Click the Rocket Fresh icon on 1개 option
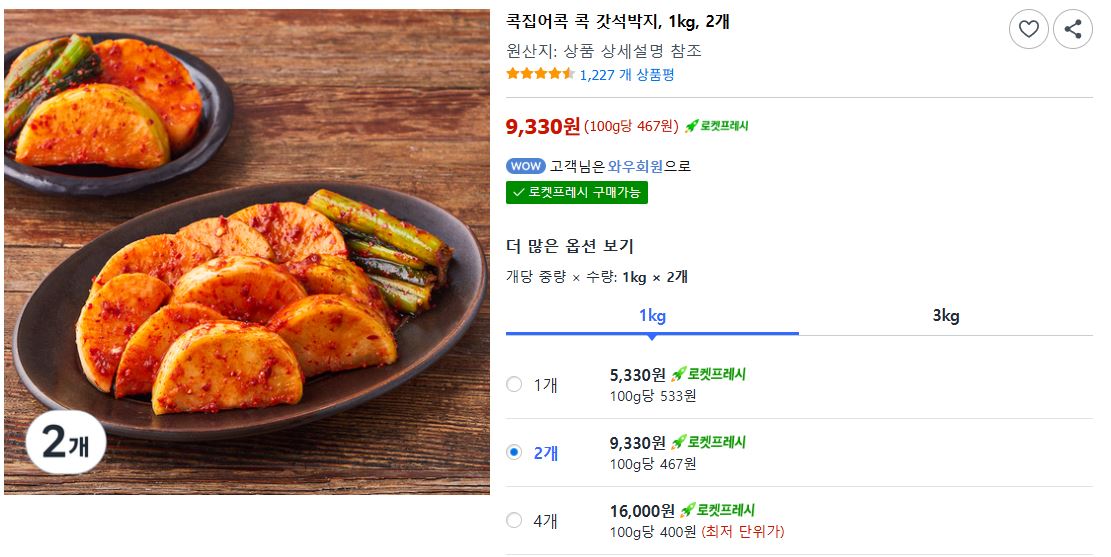Image resolution: width=1111 pixels, height=557 pixels. pos(709,374)
